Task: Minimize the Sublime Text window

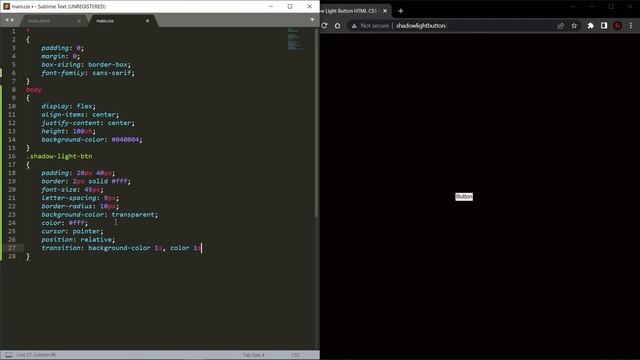Action: pyautogui.click(x=271, y=7)
